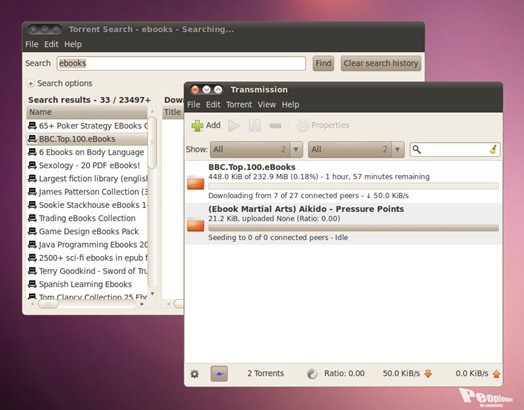Open second All filter dropdown in Transmission
524x410 pixels.
pyautogui.click(x=356, y=149)
